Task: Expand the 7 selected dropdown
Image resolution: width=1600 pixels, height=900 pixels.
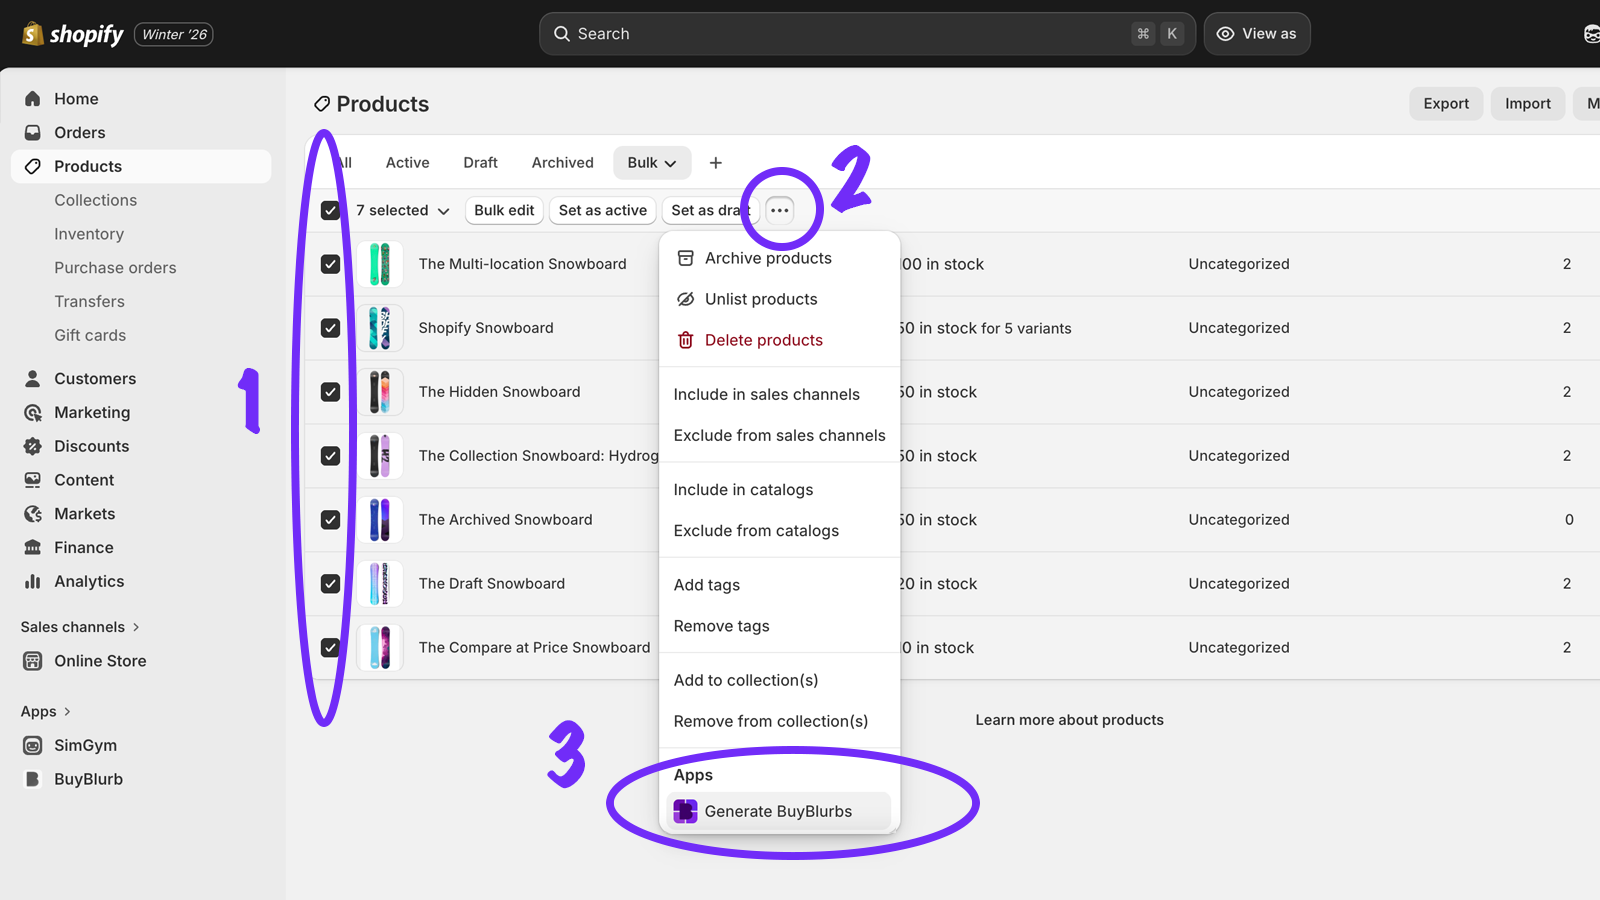Action: (399, 210)
